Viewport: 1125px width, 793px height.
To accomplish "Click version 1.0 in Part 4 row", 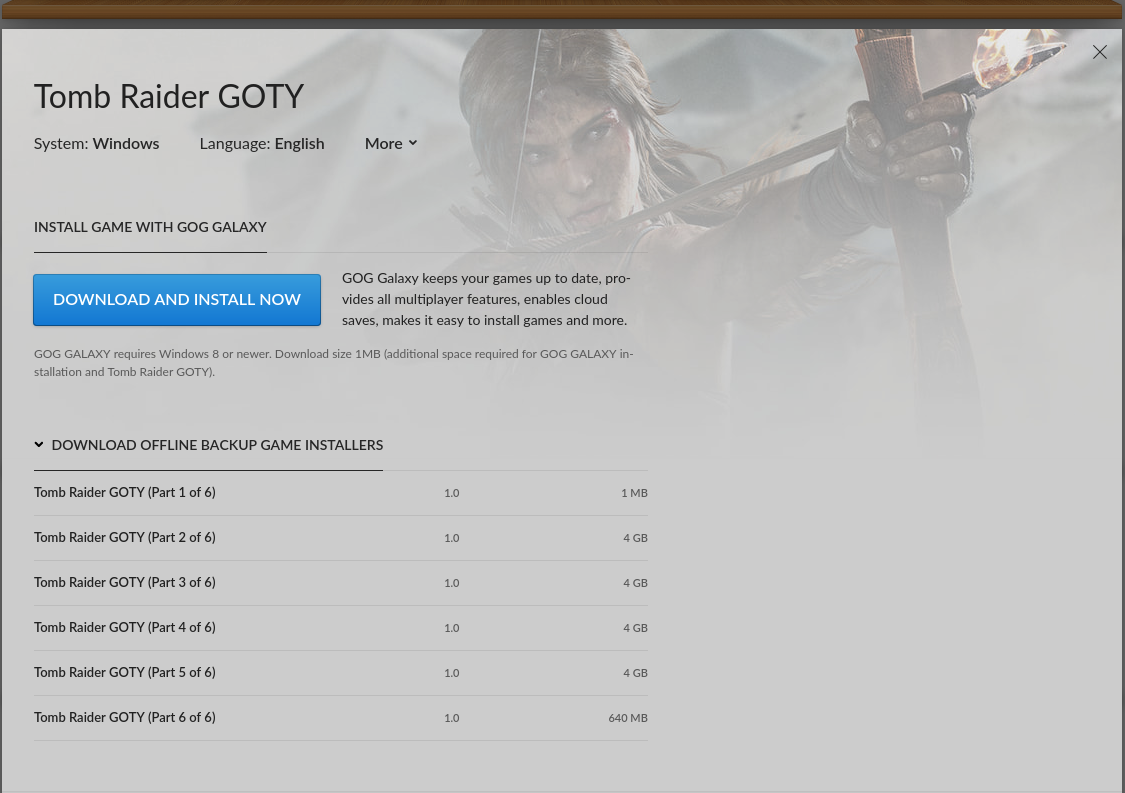I will 451,628.
